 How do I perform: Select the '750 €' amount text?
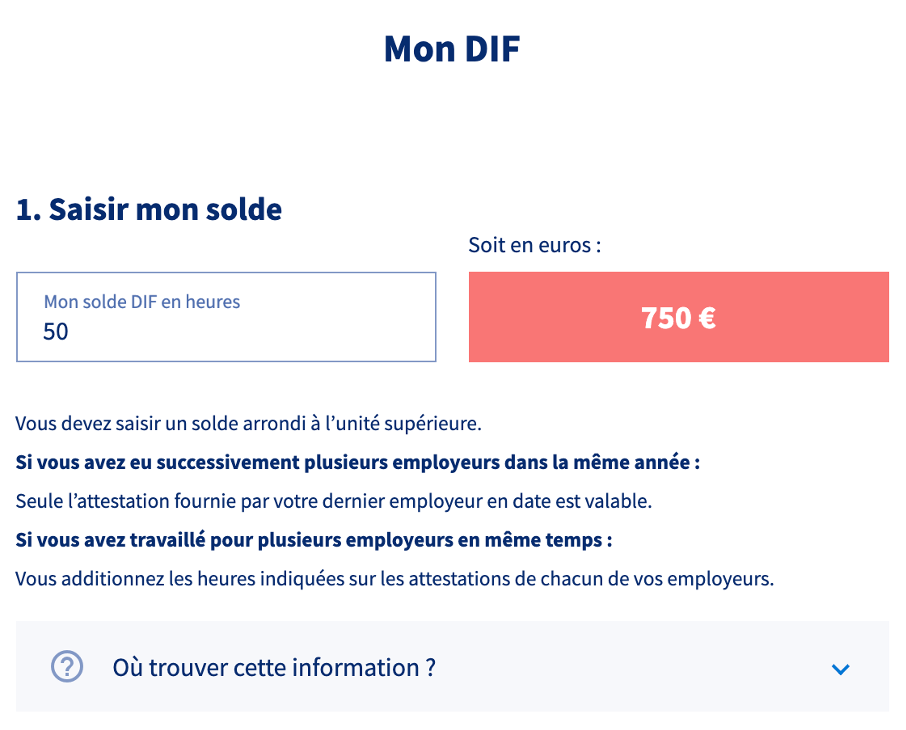[678, 318]
